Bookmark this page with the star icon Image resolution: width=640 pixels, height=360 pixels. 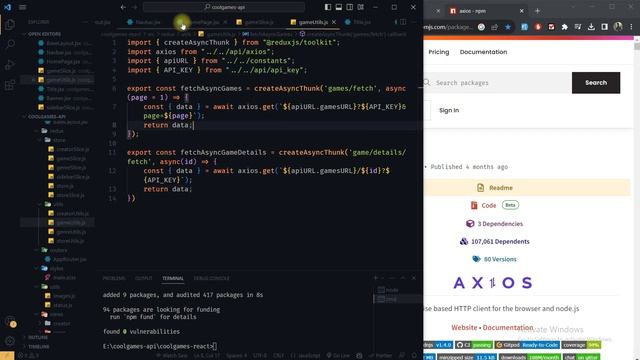[x=508, y=27]
